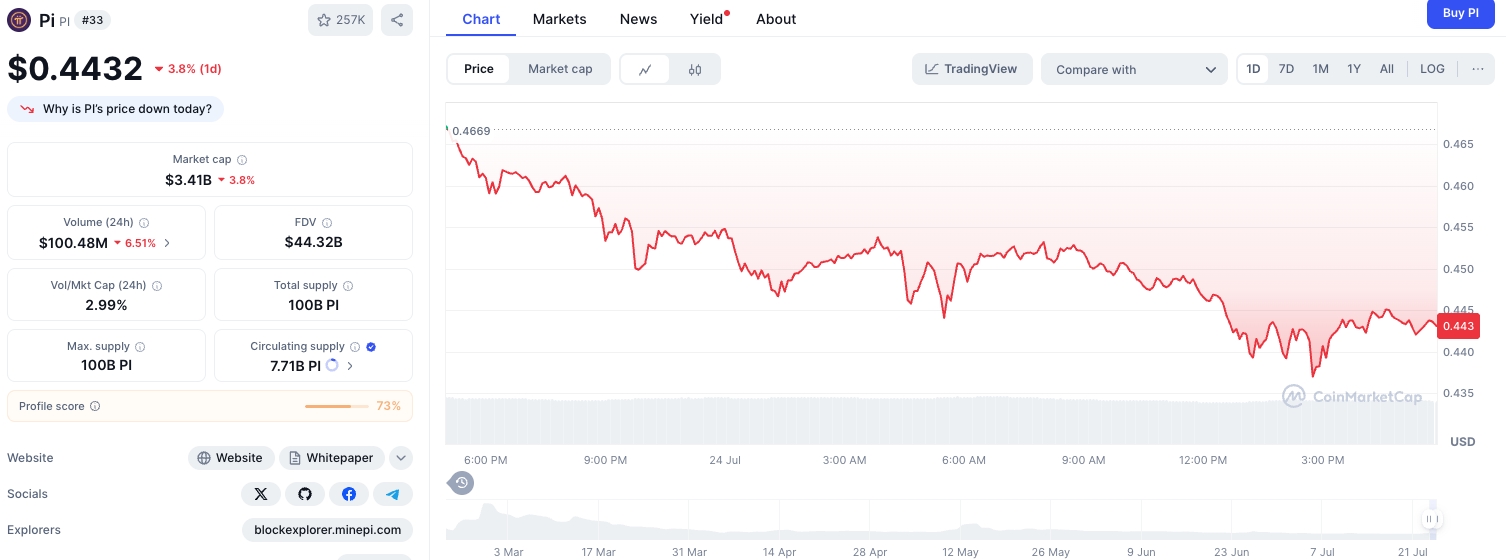The width and height of the screenshot is (1506, 560).
Task: Open the Telegram social link
Action: pos(393,494)
